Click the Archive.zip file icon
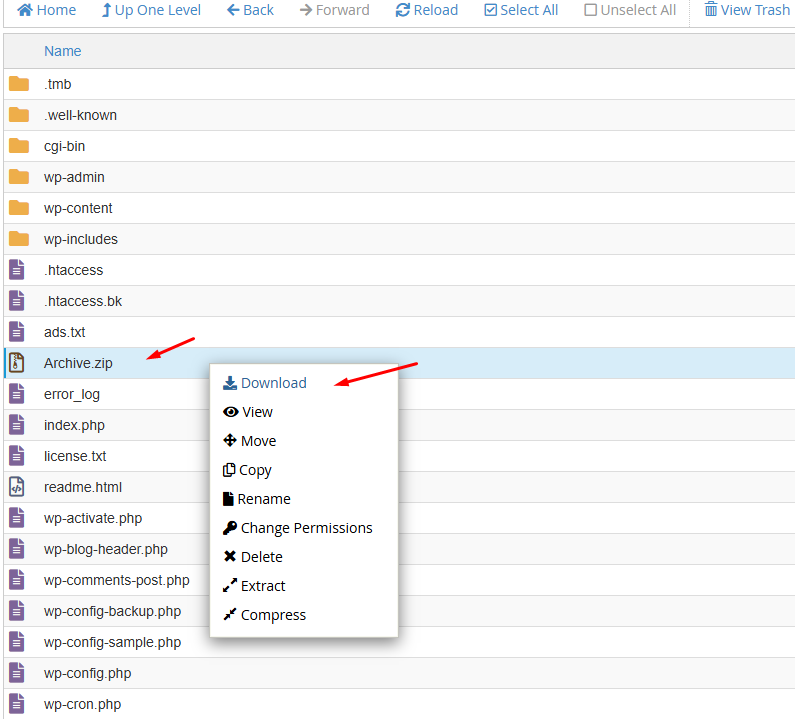Screen dimensions: 795x719 17,363
